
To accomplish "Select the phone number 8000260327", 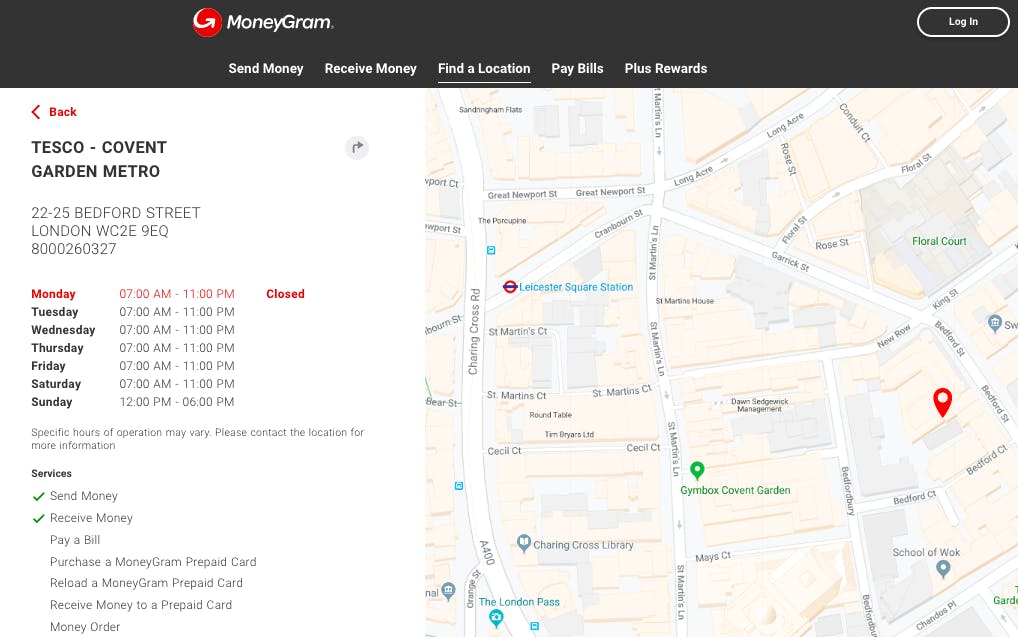I will point(73,249).
